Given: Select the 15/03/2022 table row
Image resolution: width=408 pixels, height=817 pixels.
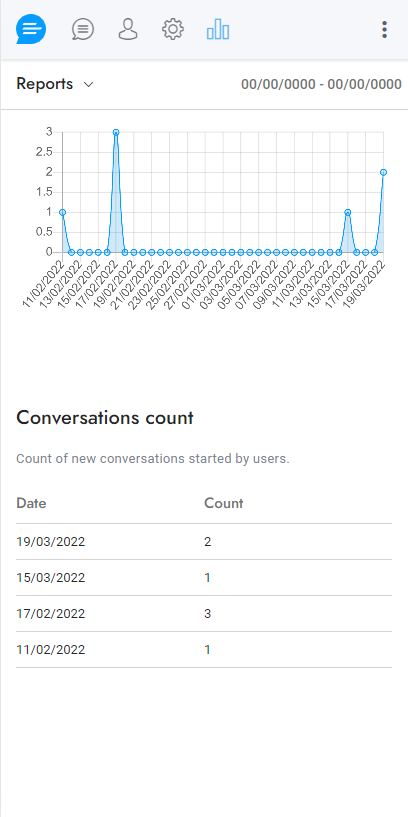Looking at the screenshot, I should click(204, 578).
